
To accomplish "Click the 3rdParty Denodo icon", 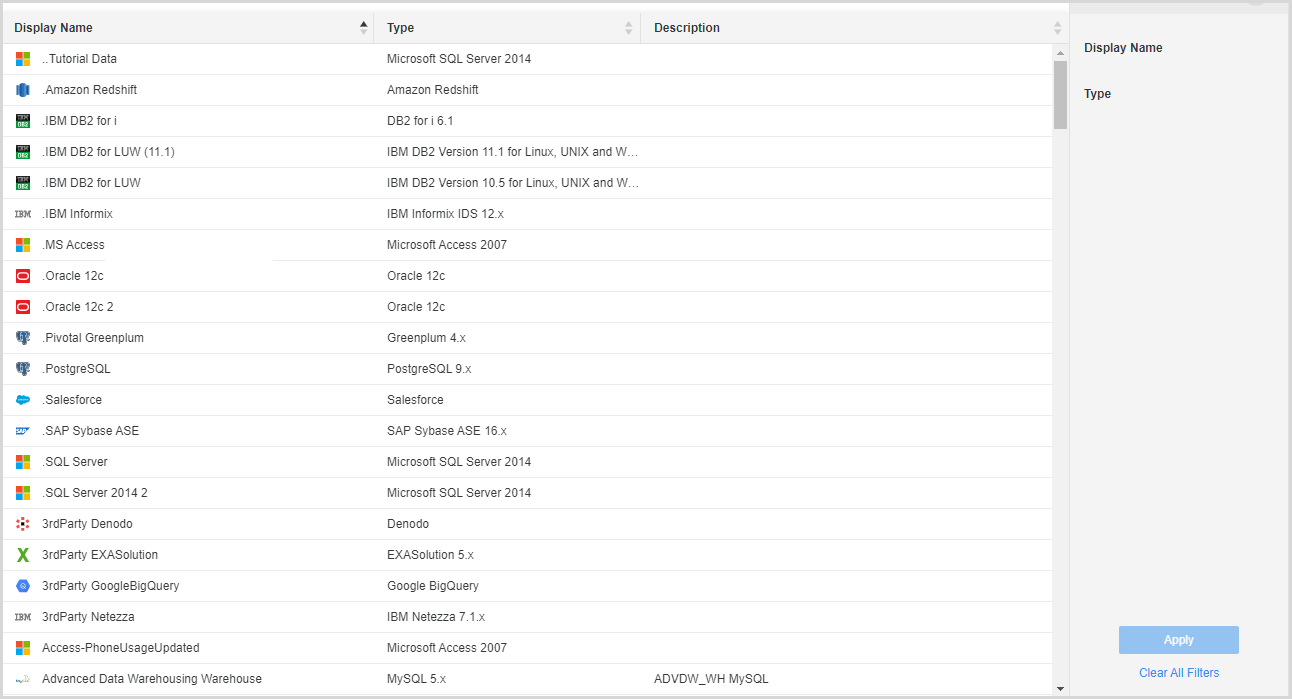I will point(23,524).
